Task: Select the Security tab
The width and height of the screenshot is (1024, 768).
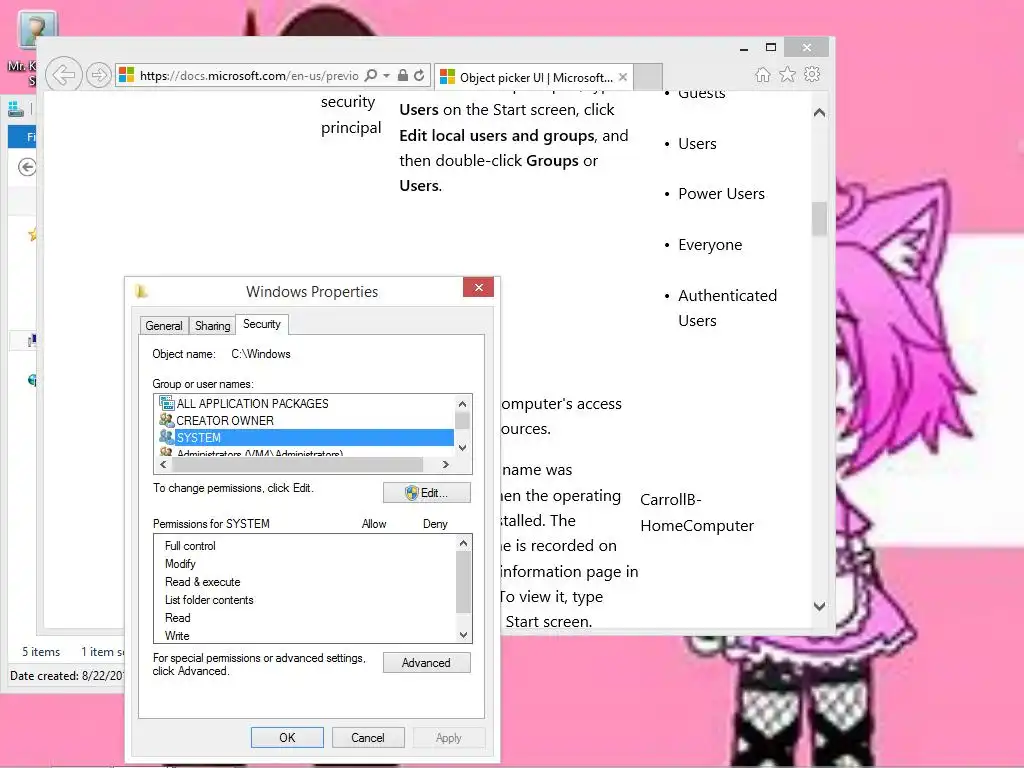Action: coord(262,324)
